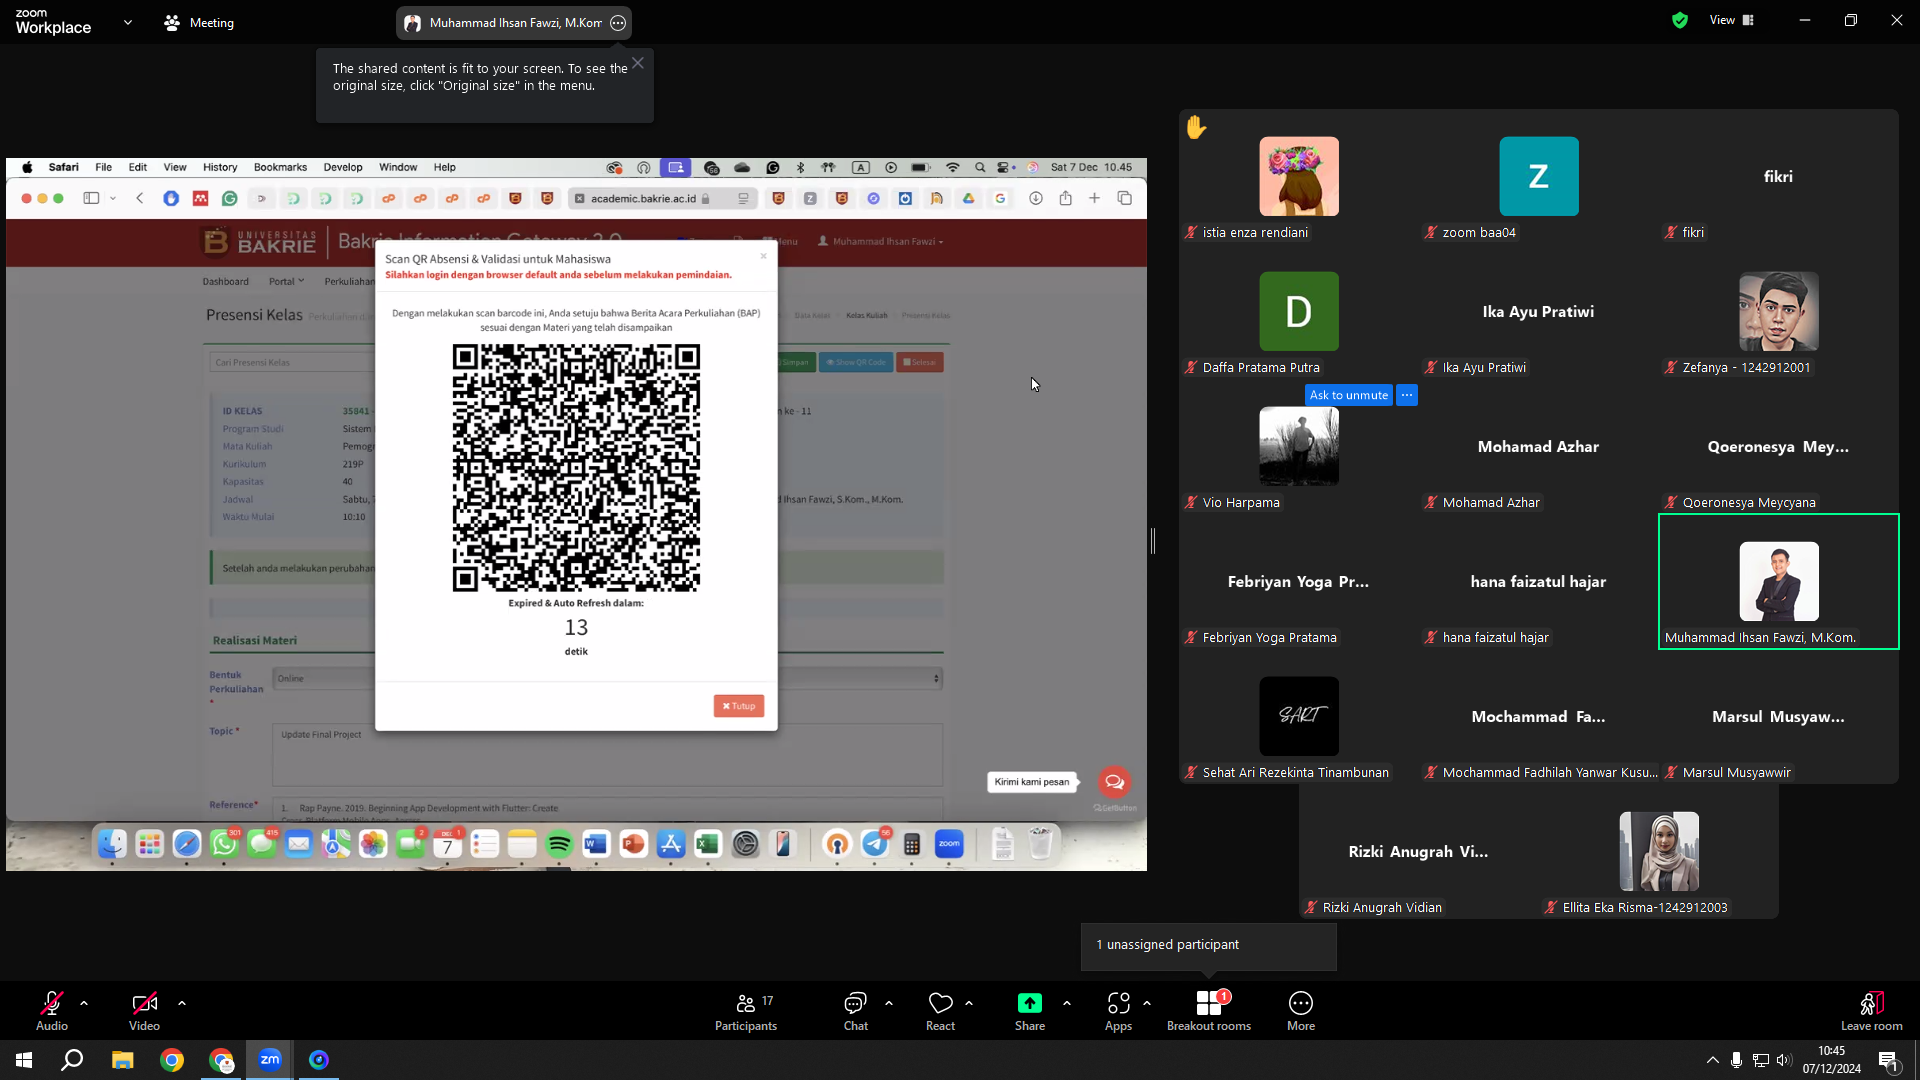Click the Dashboard navigation link
Image resolution: width=1920 pixels, height=1080 pixels.
[x=226, y=282]
